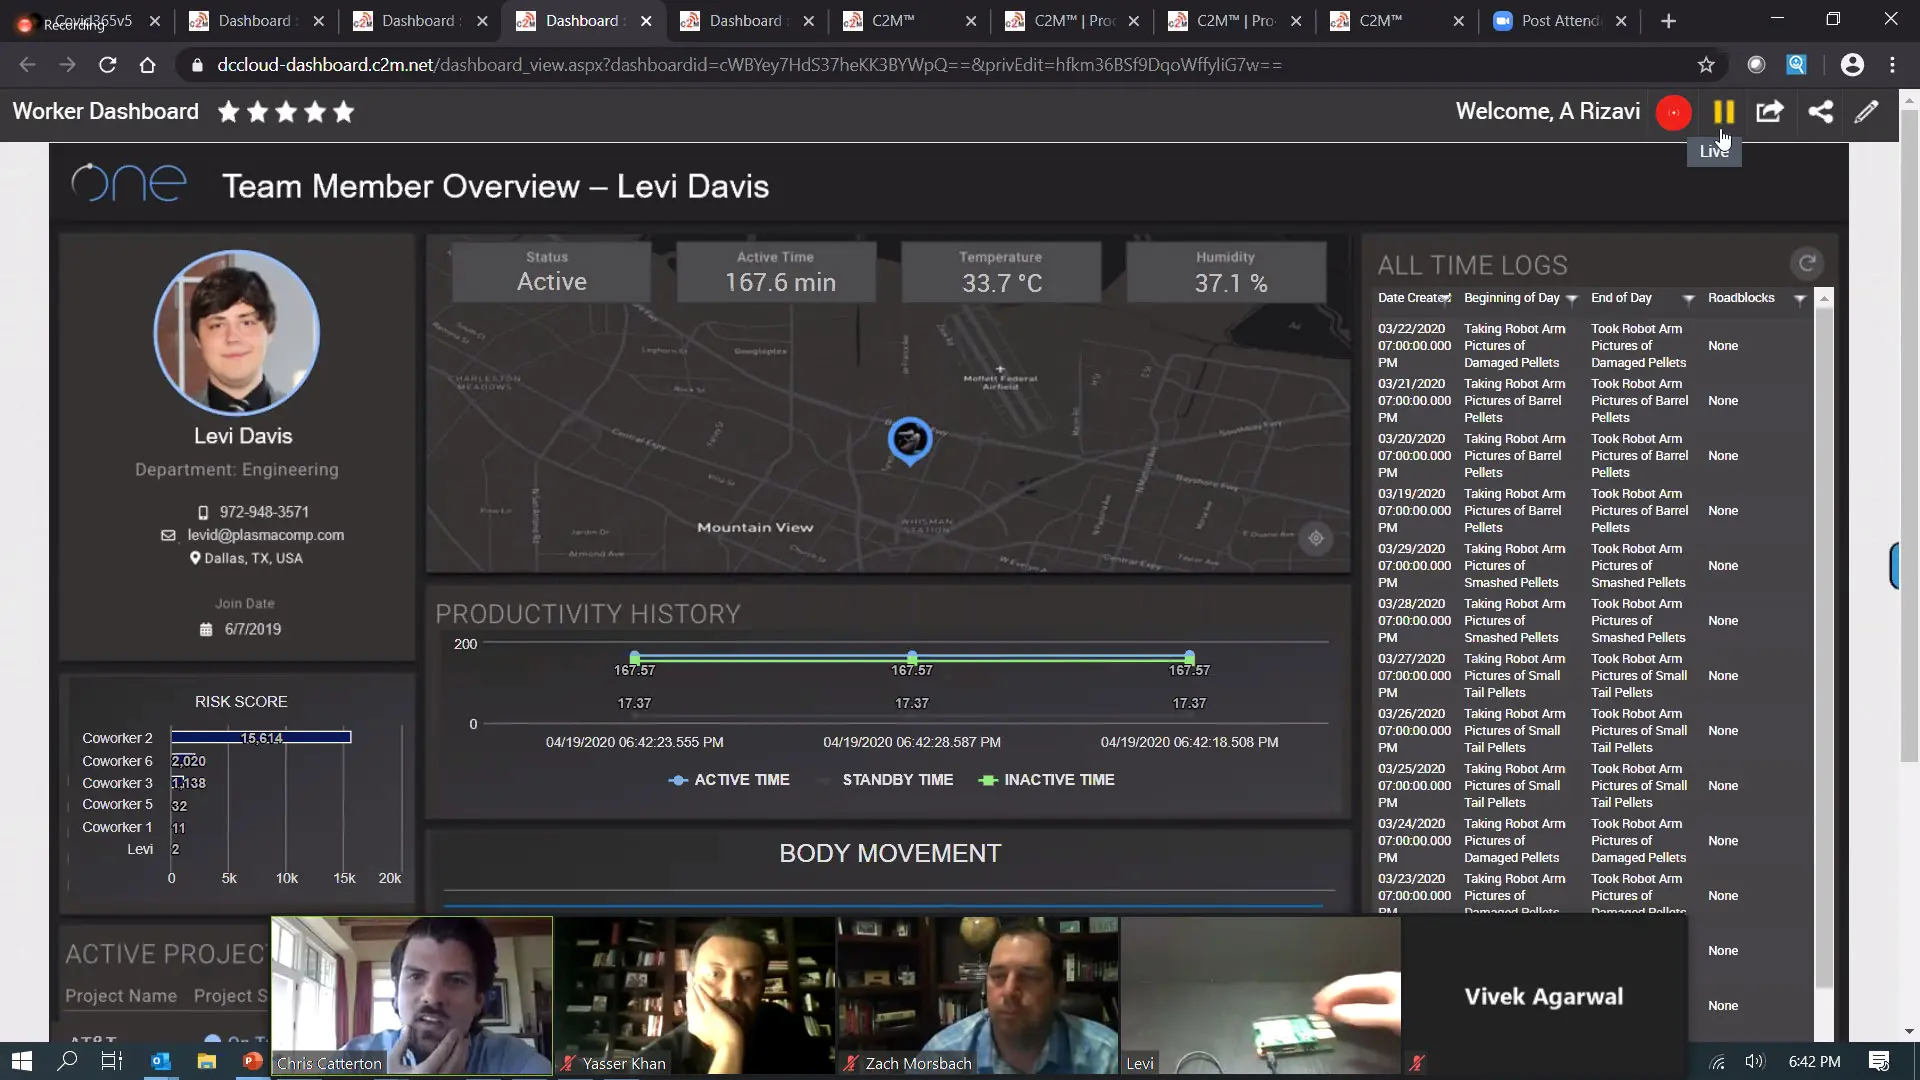Click the red record button in header
This screenshot has height=1080, width=1920.
point(1673,112)
